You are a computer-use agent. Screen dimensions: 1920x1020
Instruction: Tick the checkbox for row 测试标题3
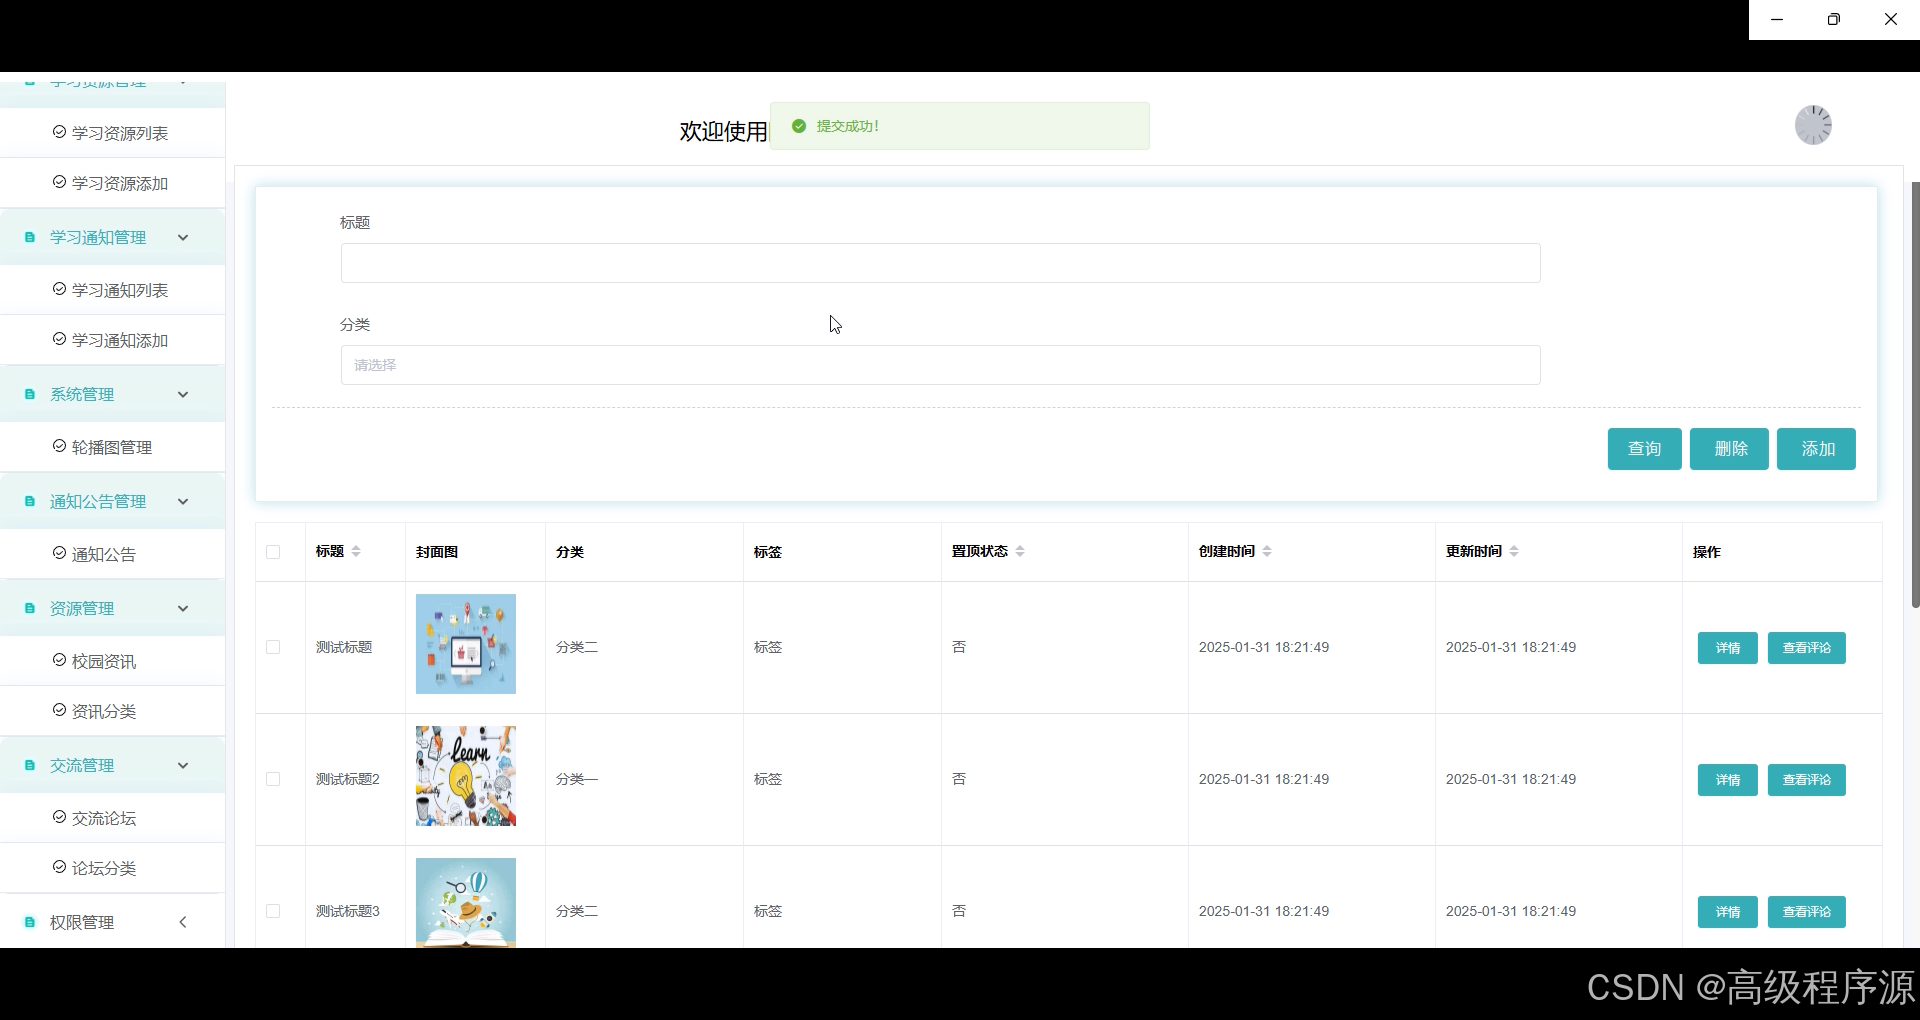(x=273, y=911)
